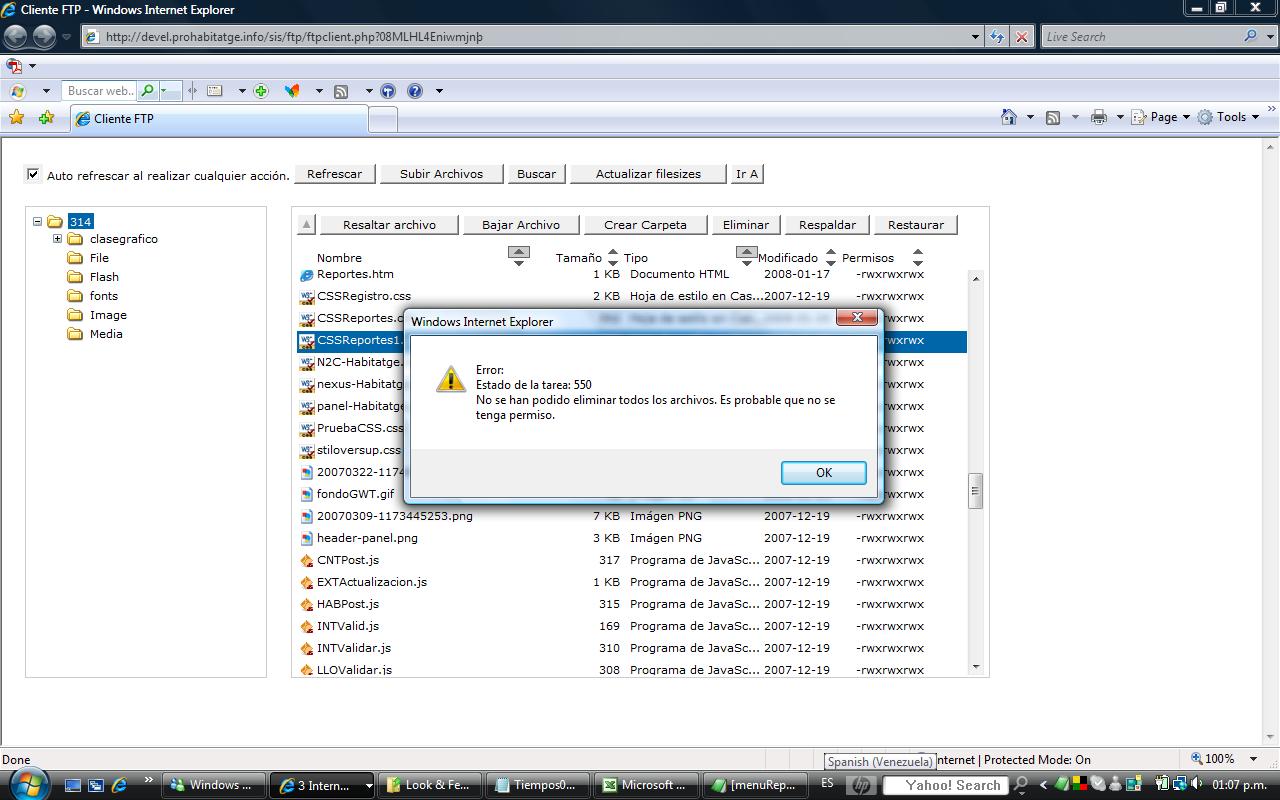Image resolution: width=1280 pixels, height=800 pixels.
Task: Click the file list scrollbar thumb
Action: [976, 491]
